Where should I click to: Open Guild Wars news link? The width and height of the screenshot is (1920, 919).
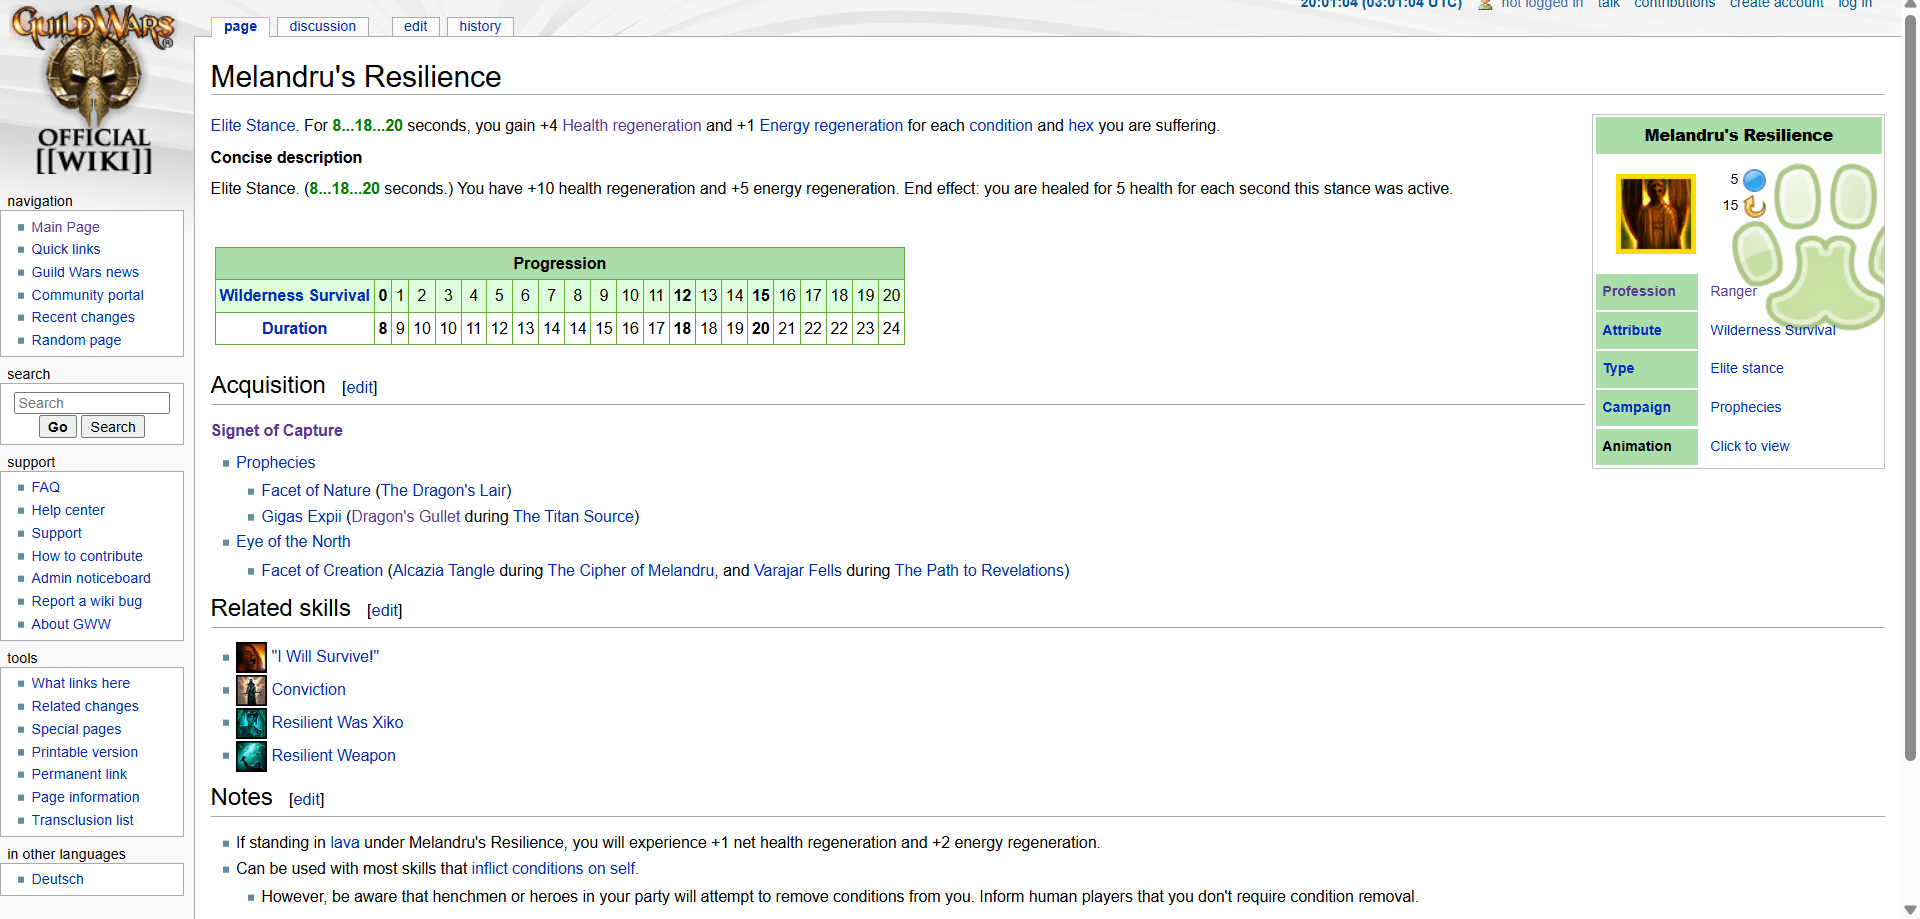click(85, 272)
